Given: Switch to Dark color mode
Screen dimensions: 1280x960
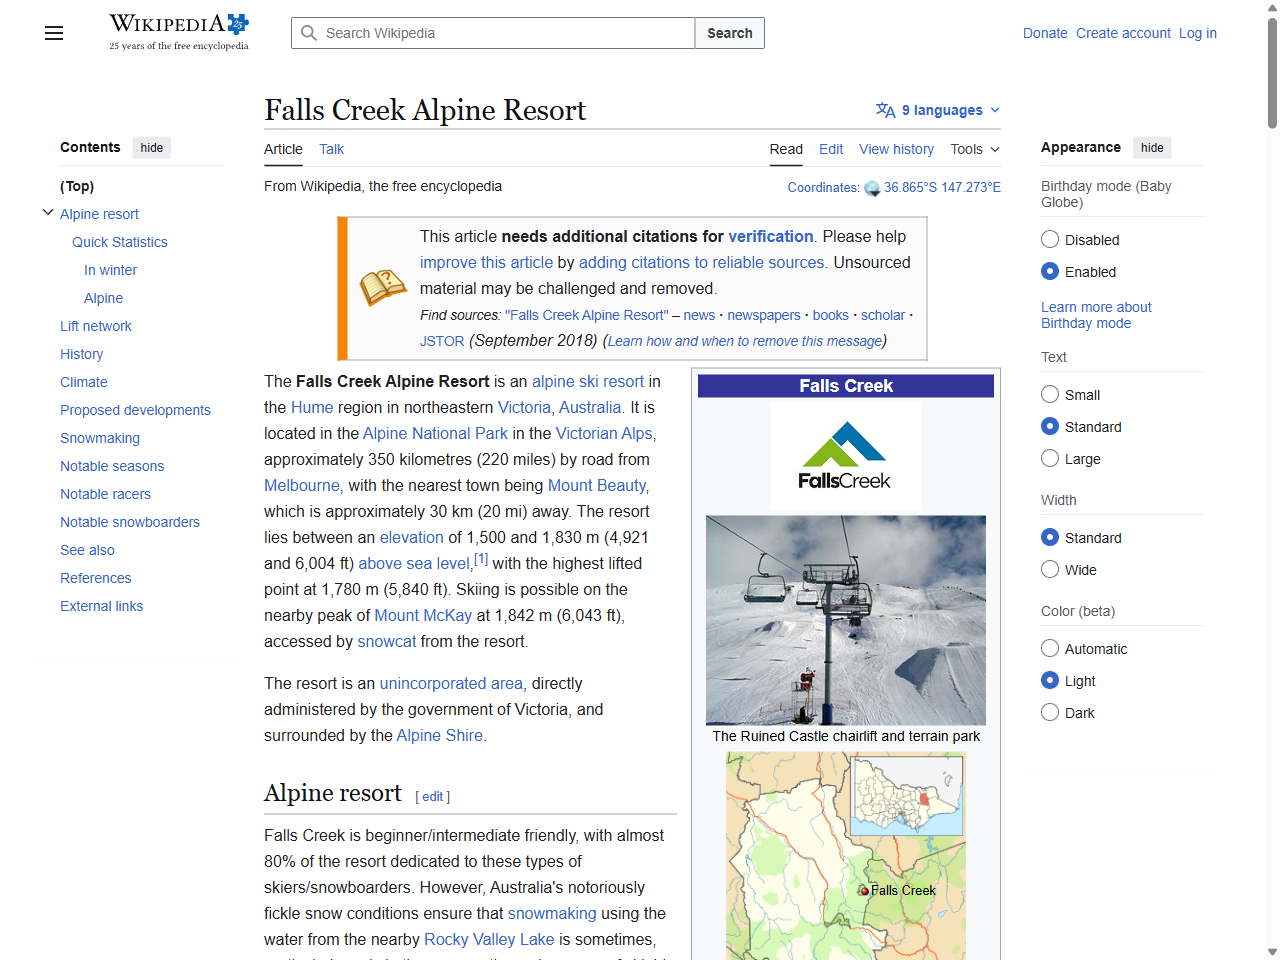Looking at the screenshot, I should pos(1050,712).
